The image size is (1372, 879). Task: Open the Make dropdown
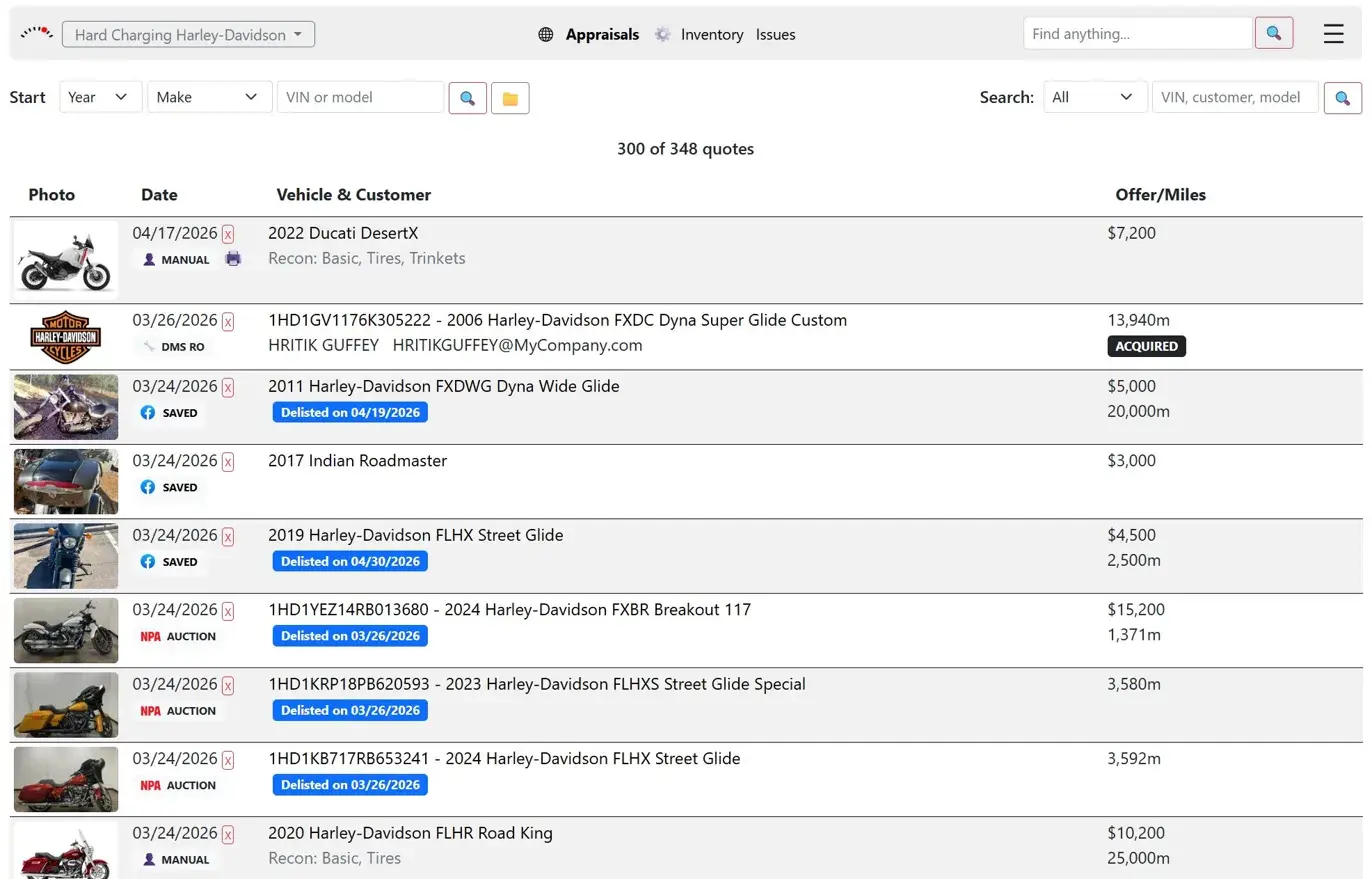pos(210,97)
